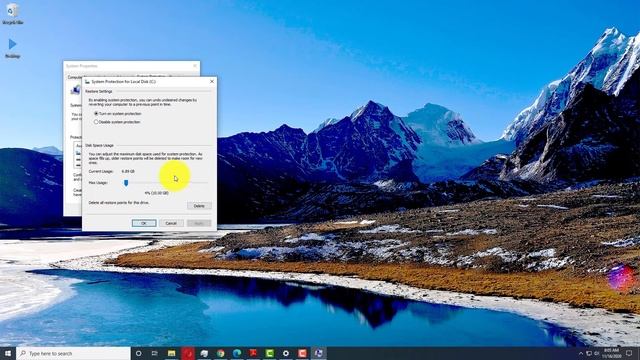Open the green Camtasia icon on taskbar

[269, 353]
